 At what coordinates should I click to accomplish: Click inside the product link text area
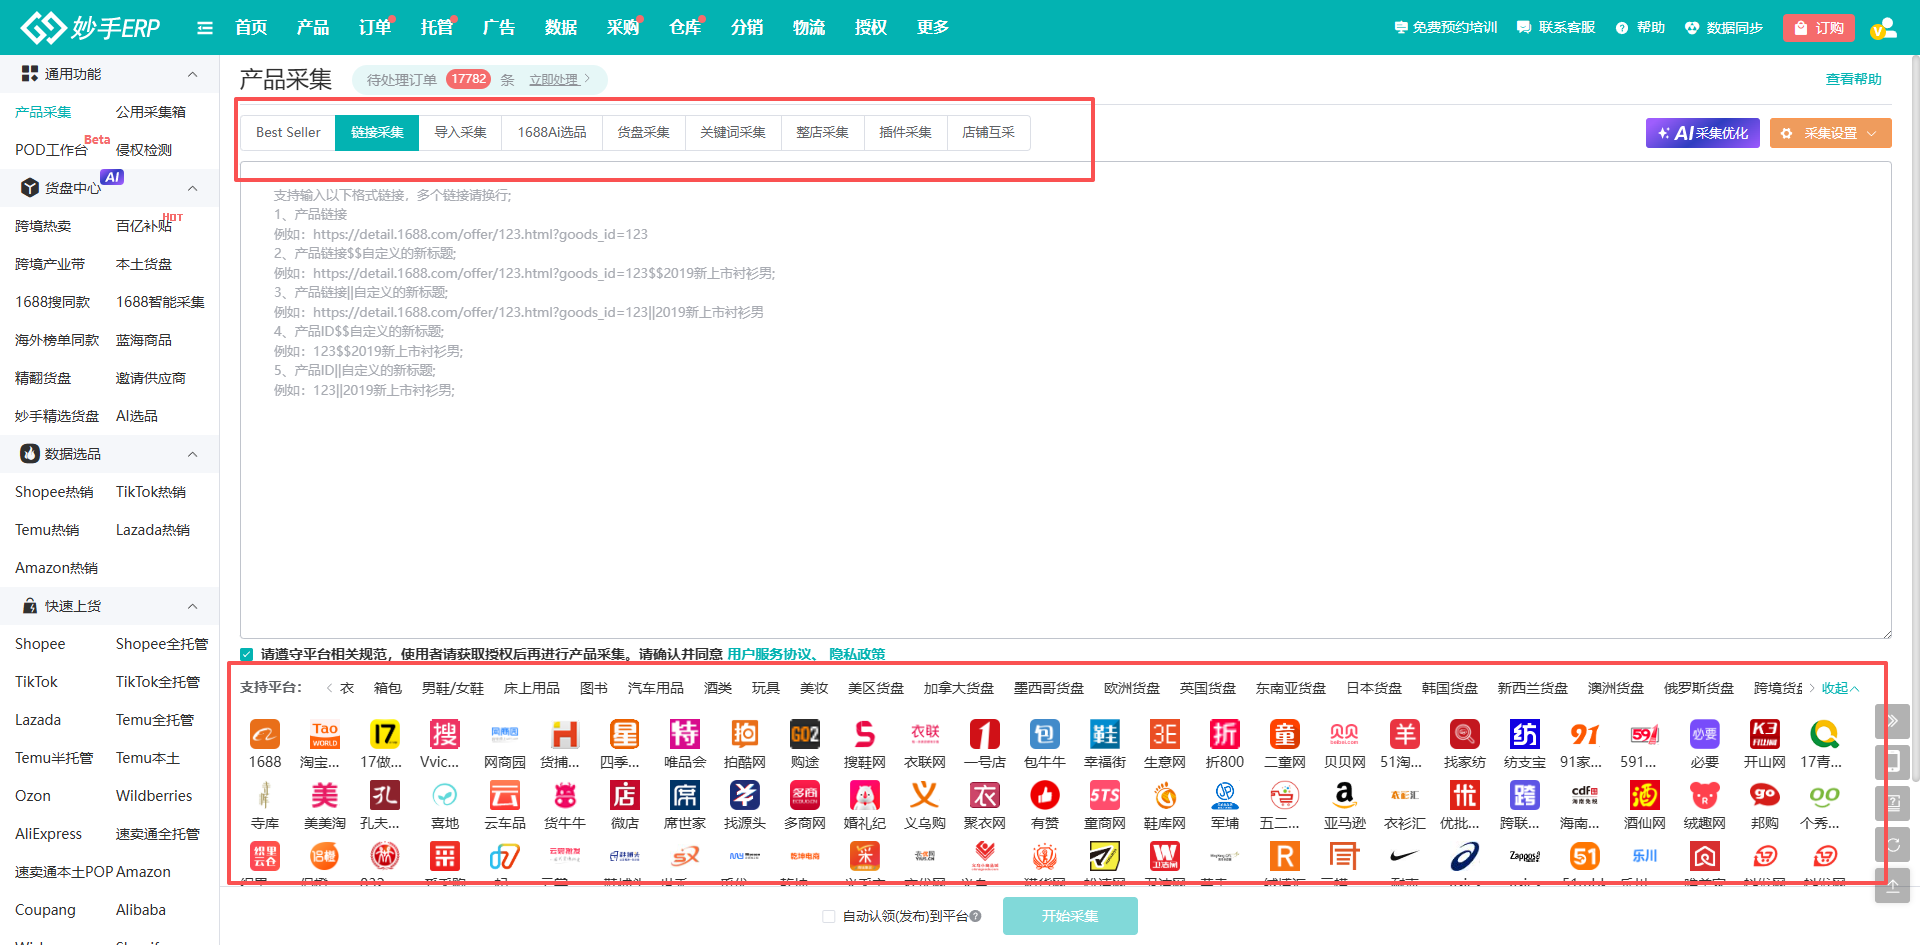(x=1065, y=400)
